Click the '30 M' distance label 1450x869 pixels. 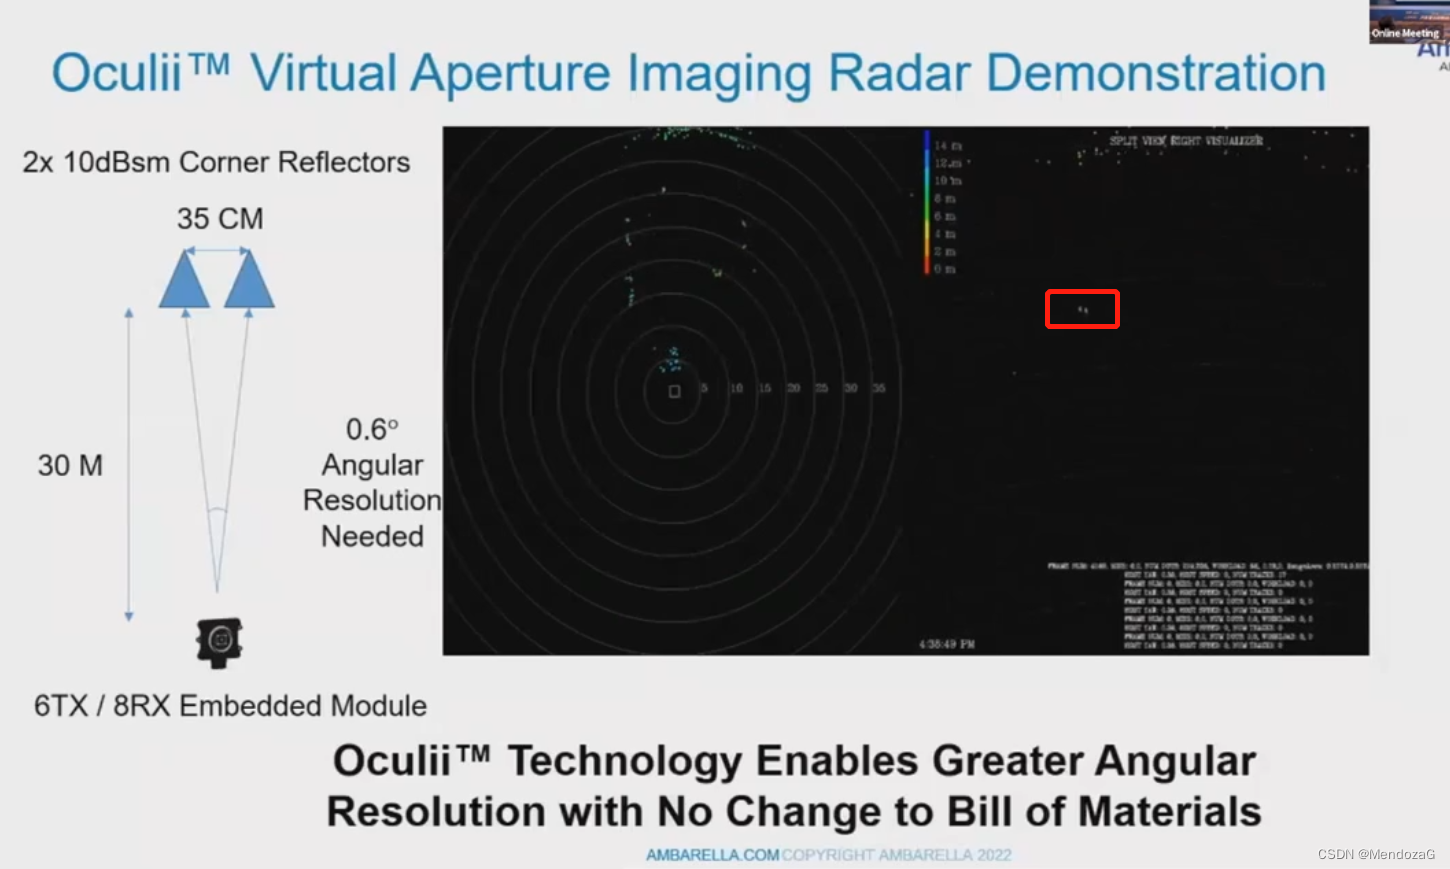70,466
